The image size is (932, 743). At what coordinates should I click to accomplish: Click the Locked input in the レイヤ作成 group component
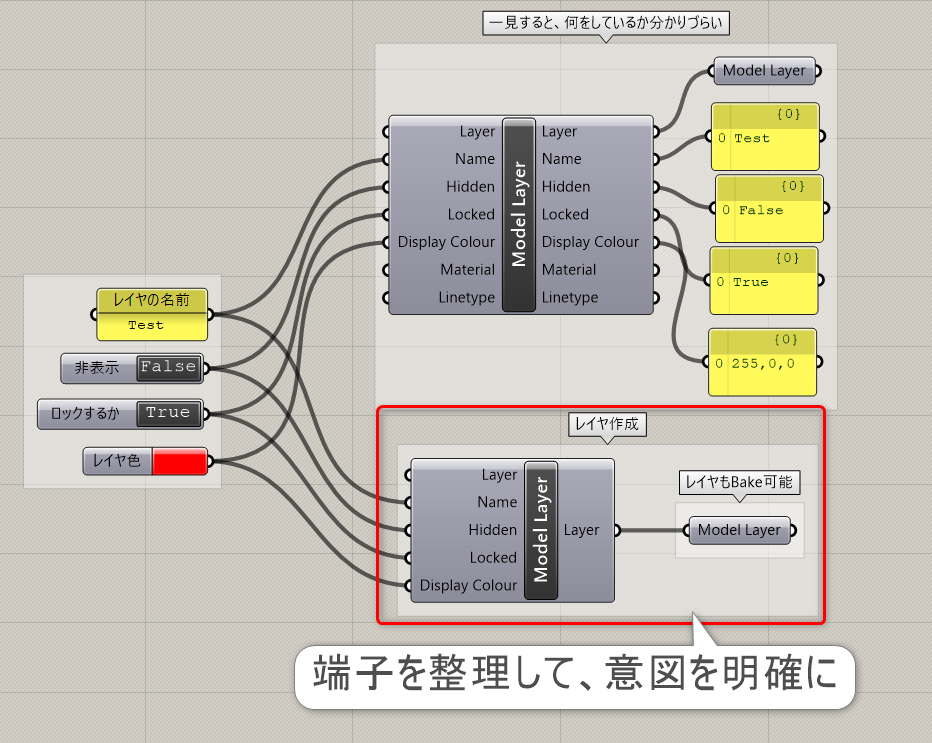tap(493, 558)
